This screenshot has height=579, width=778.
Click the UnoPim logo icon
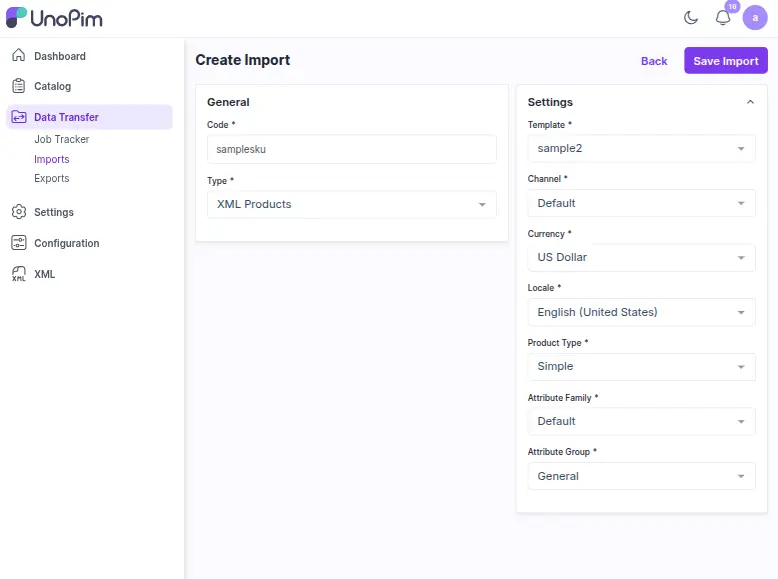point(17,17)
